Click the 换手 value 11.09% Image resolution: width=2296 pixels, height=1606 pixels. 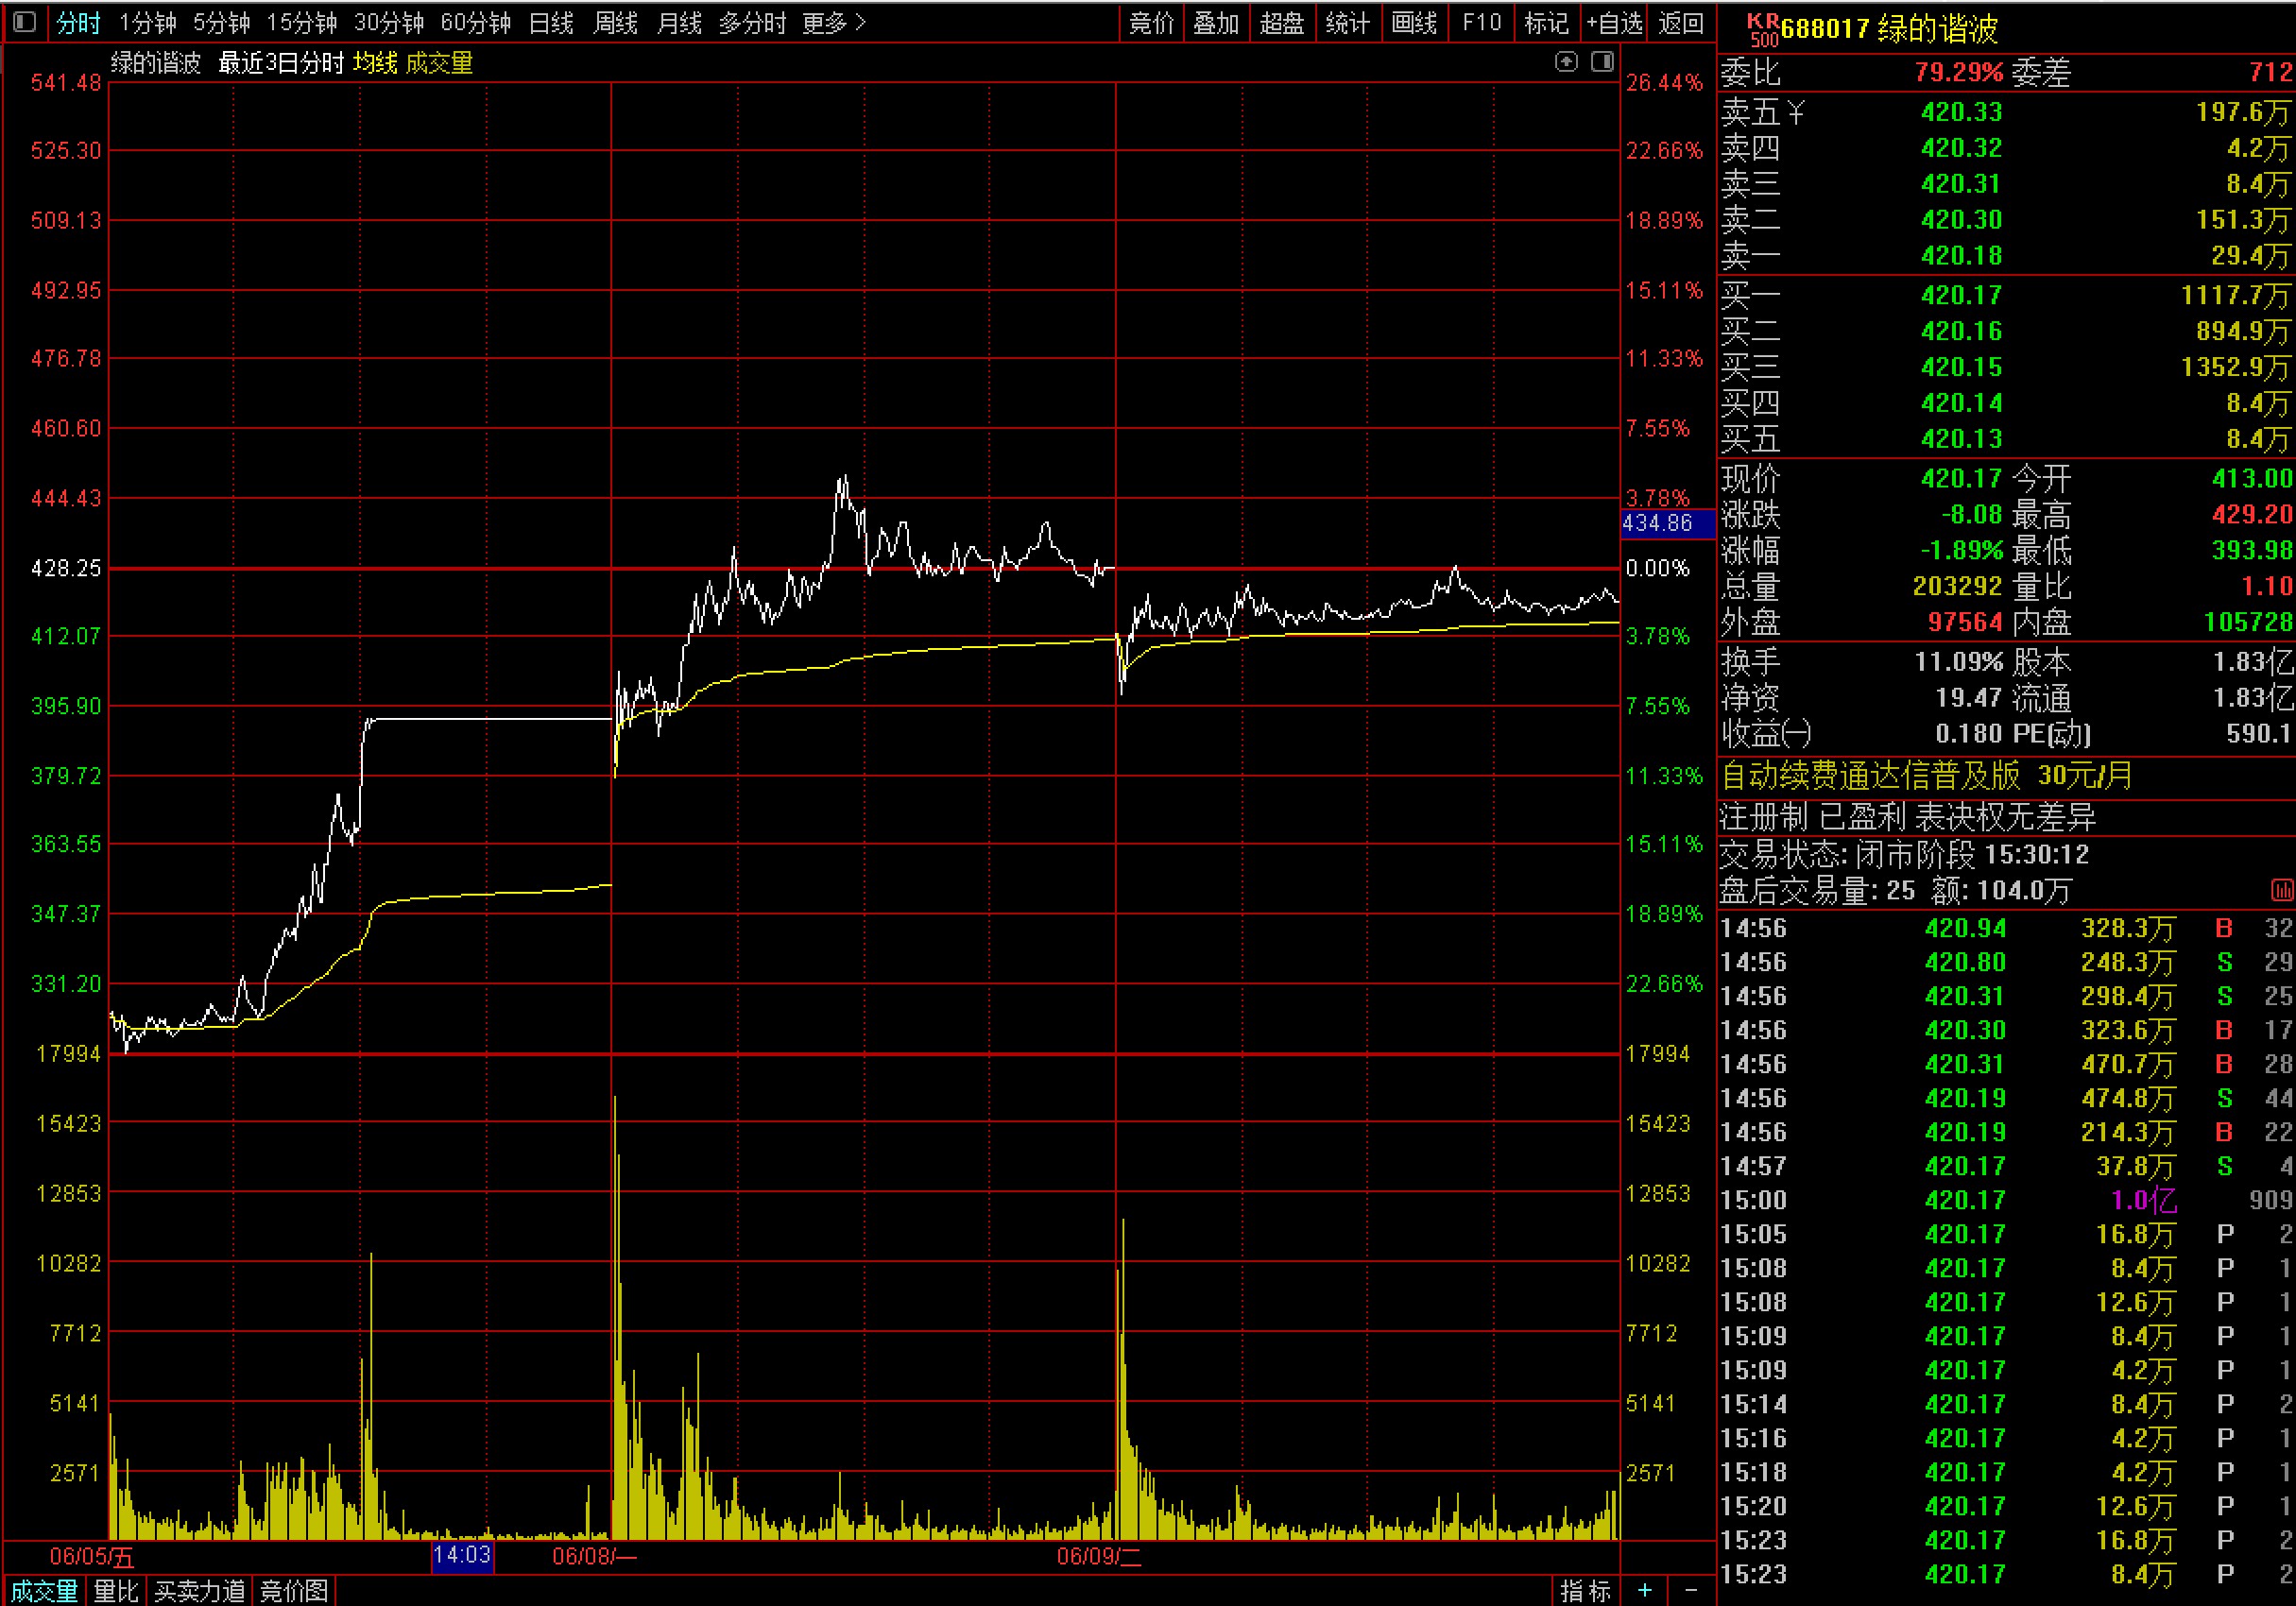(x=1958, y=662)
